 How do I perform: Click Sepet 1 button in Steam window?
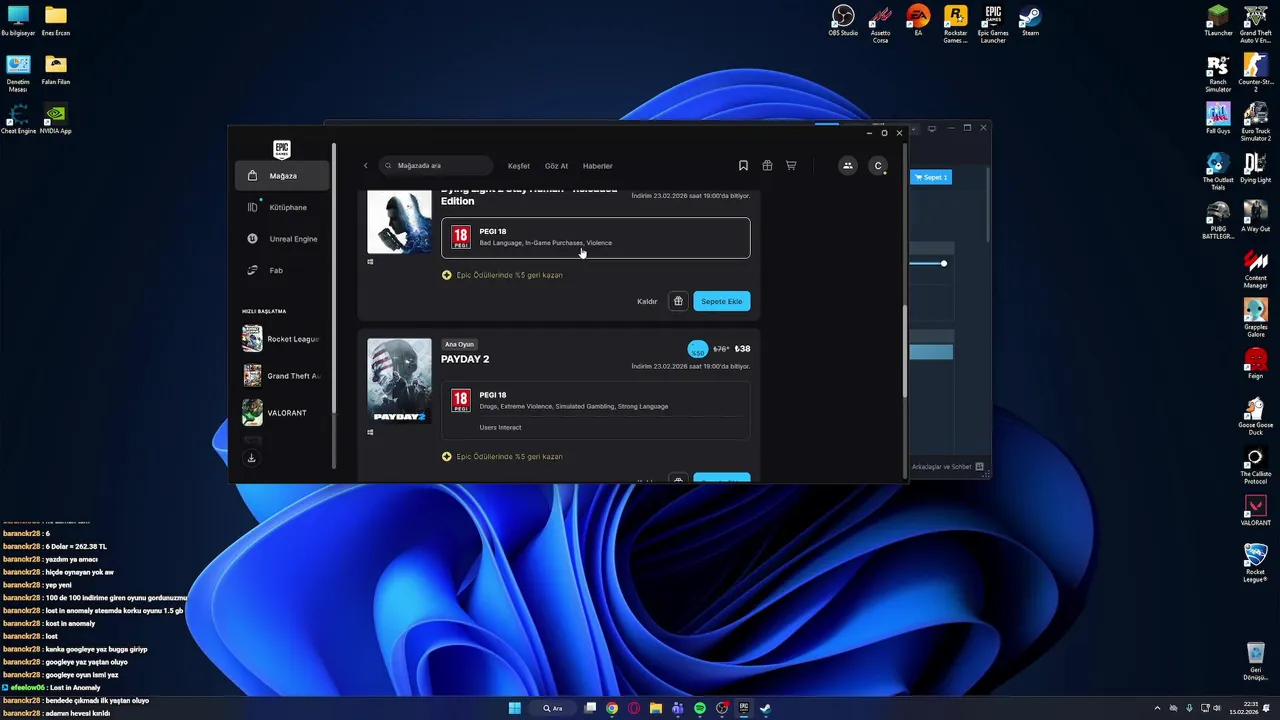[x=931, y=177]
